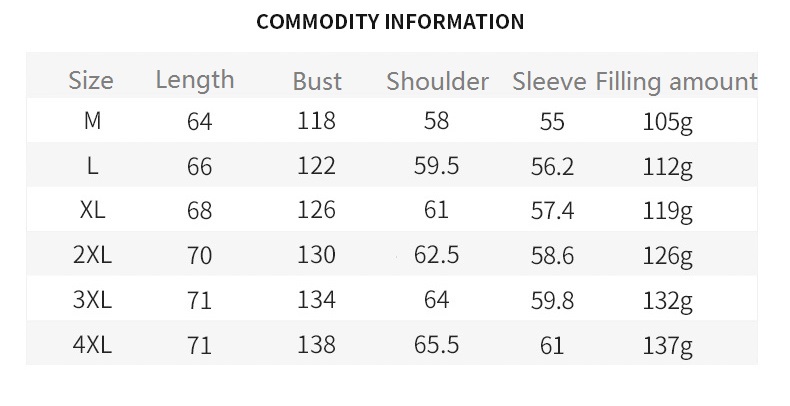Select the 126g filling amount cell
The height and width of the screenshot is (406, 790).
668,256
